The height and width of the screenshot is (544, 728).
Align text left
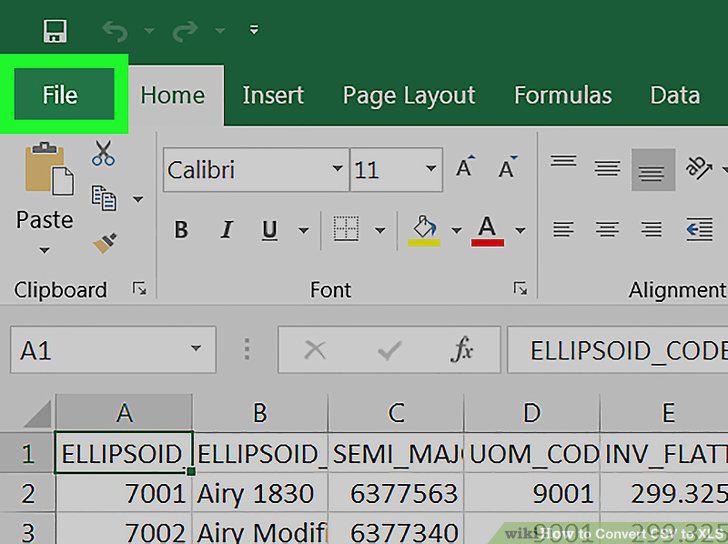pos(563,229)
